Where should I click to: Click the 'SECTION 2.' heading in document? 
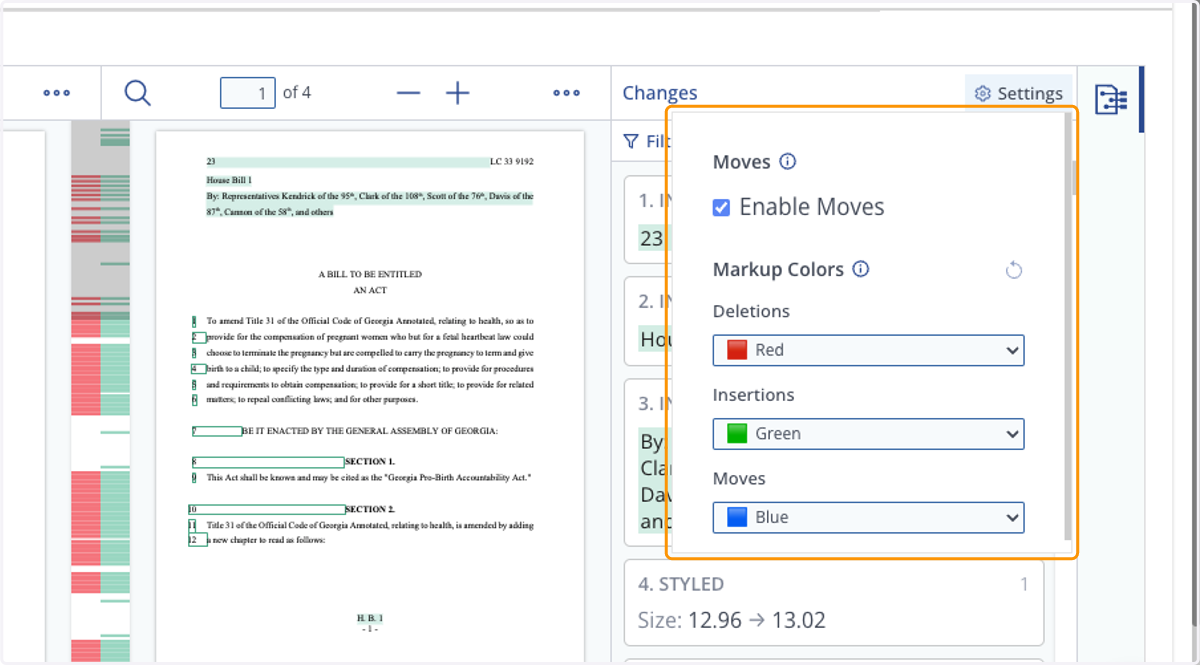pos(370,510)
